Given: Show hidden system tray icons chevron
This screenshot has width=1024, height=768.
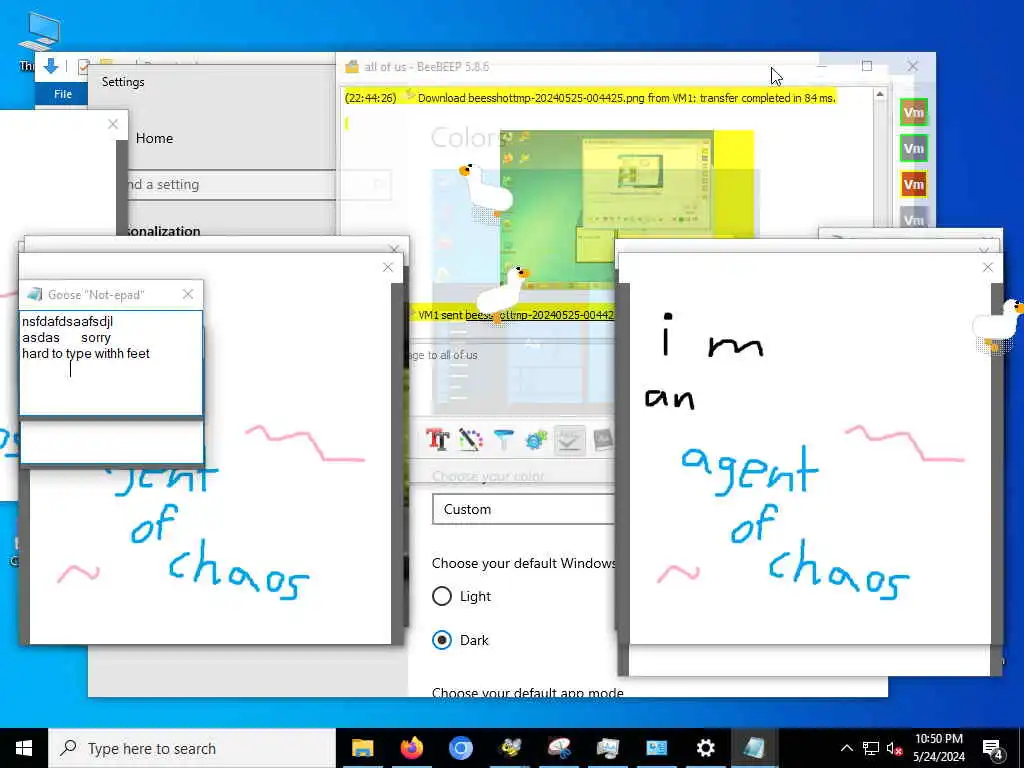Looking at the screenshot, I should (846, 748).
